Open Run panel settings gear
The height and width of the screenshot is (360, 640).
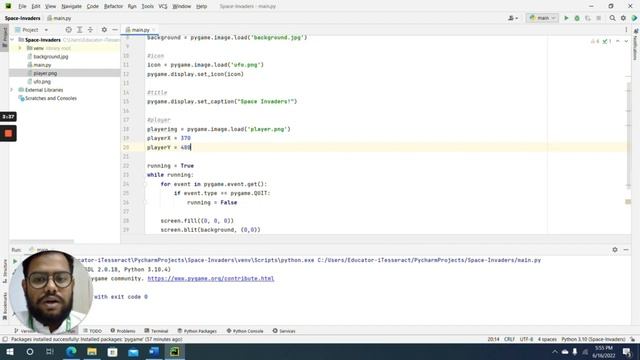pos(615,249)
